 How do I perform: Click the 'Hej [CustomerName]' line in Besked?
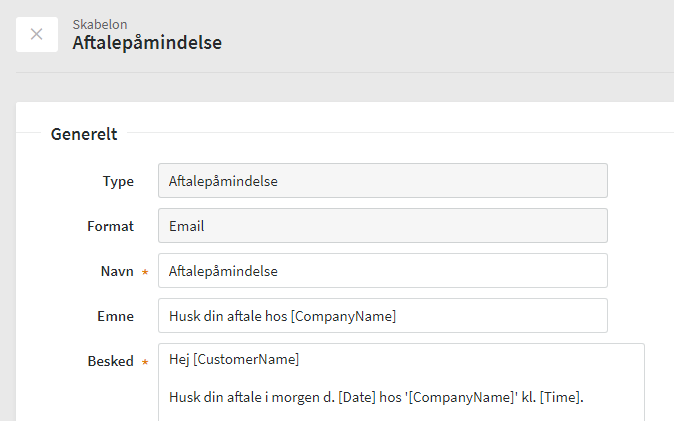click(x=234, y=360)
